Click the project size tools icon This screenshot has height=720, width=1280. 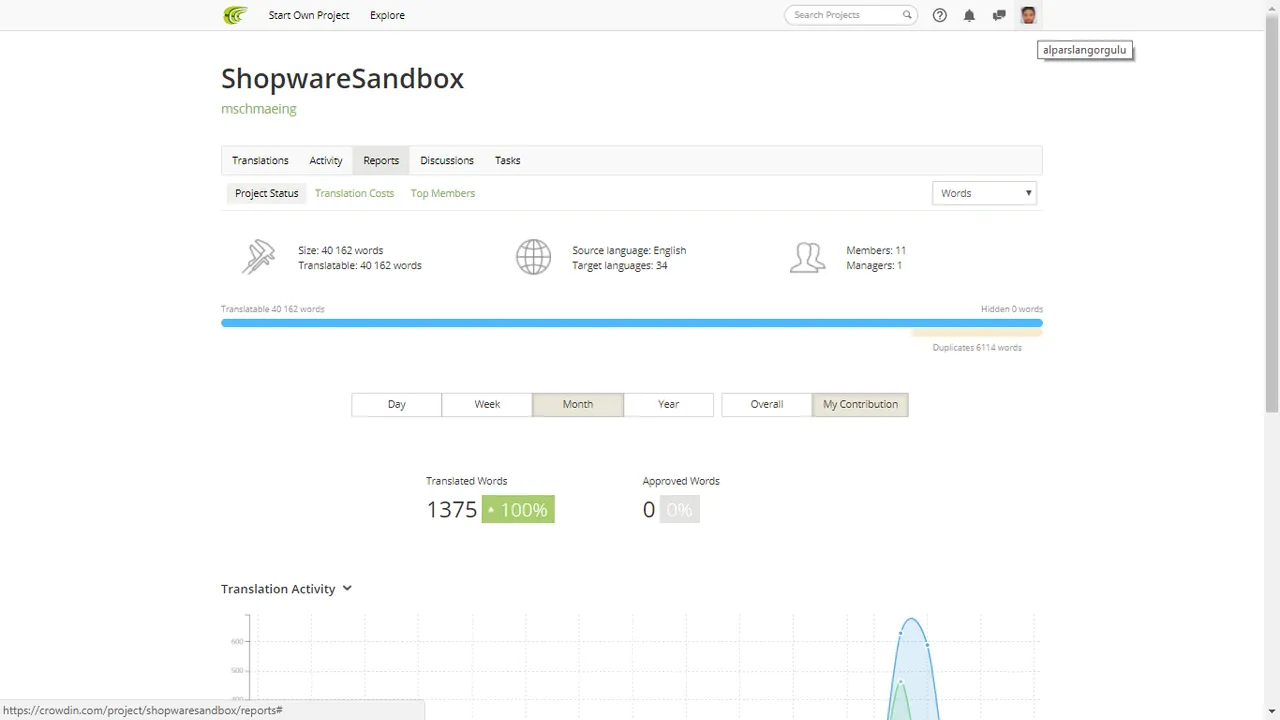(258, 257)
